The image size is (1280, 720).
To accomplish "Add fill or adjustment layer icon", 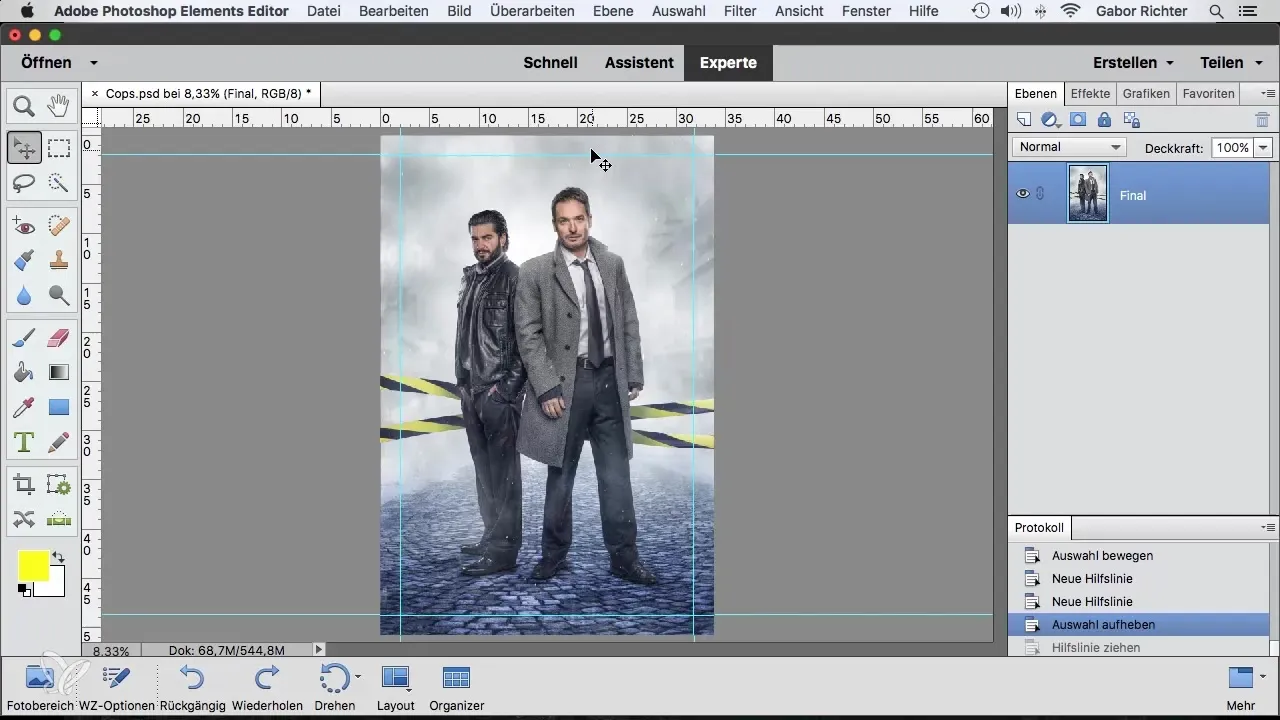I will [1050, 120].
